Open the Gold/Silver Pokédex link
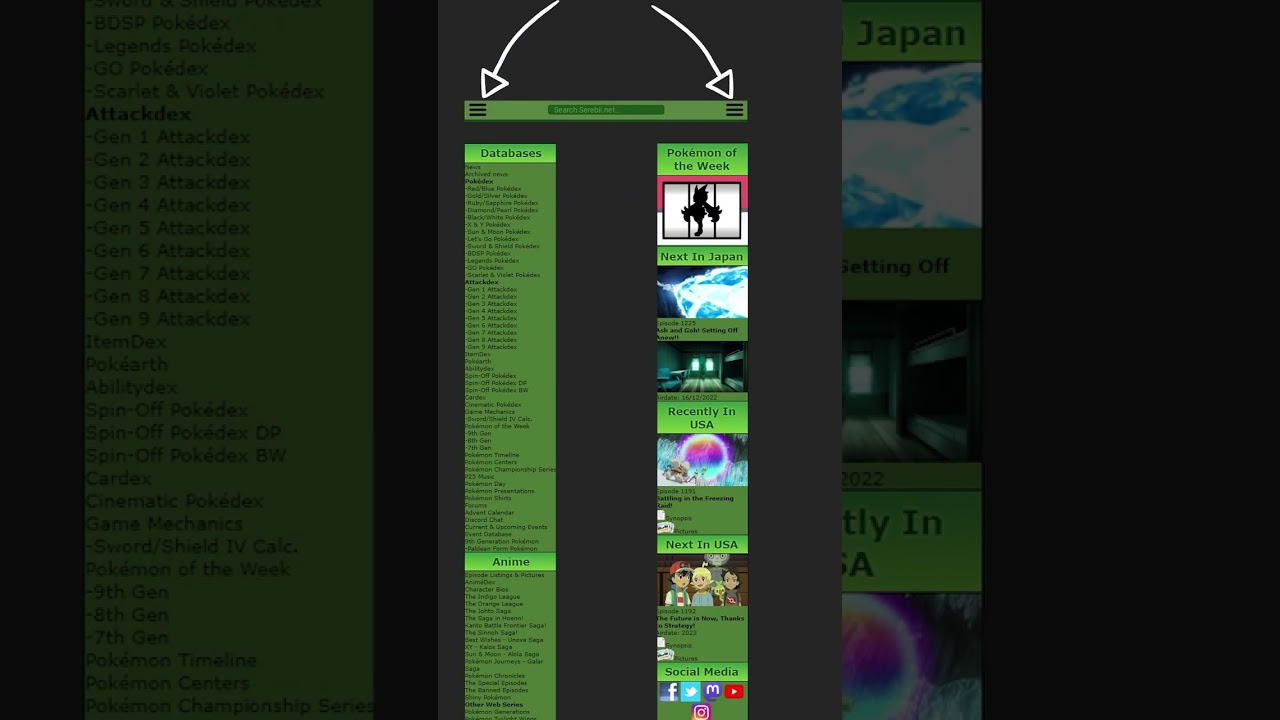Screen dimensions: 1280x720 tap(496, 196)
